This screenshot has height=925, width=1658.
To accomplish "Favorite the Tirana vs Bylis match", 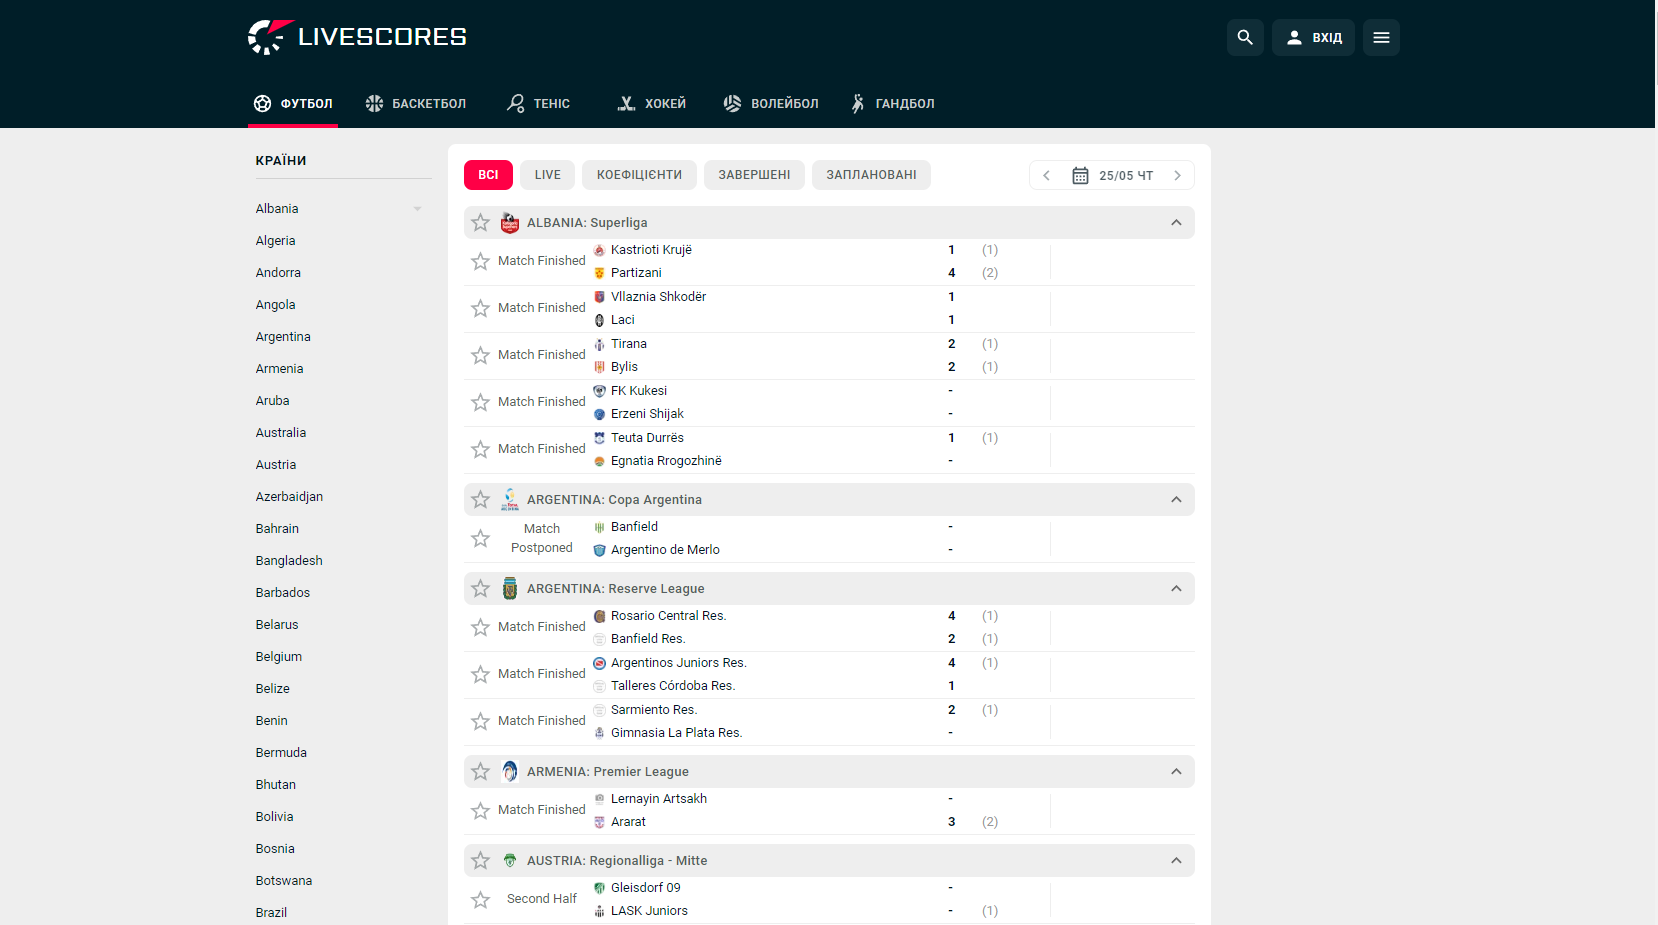I will 480,355.
